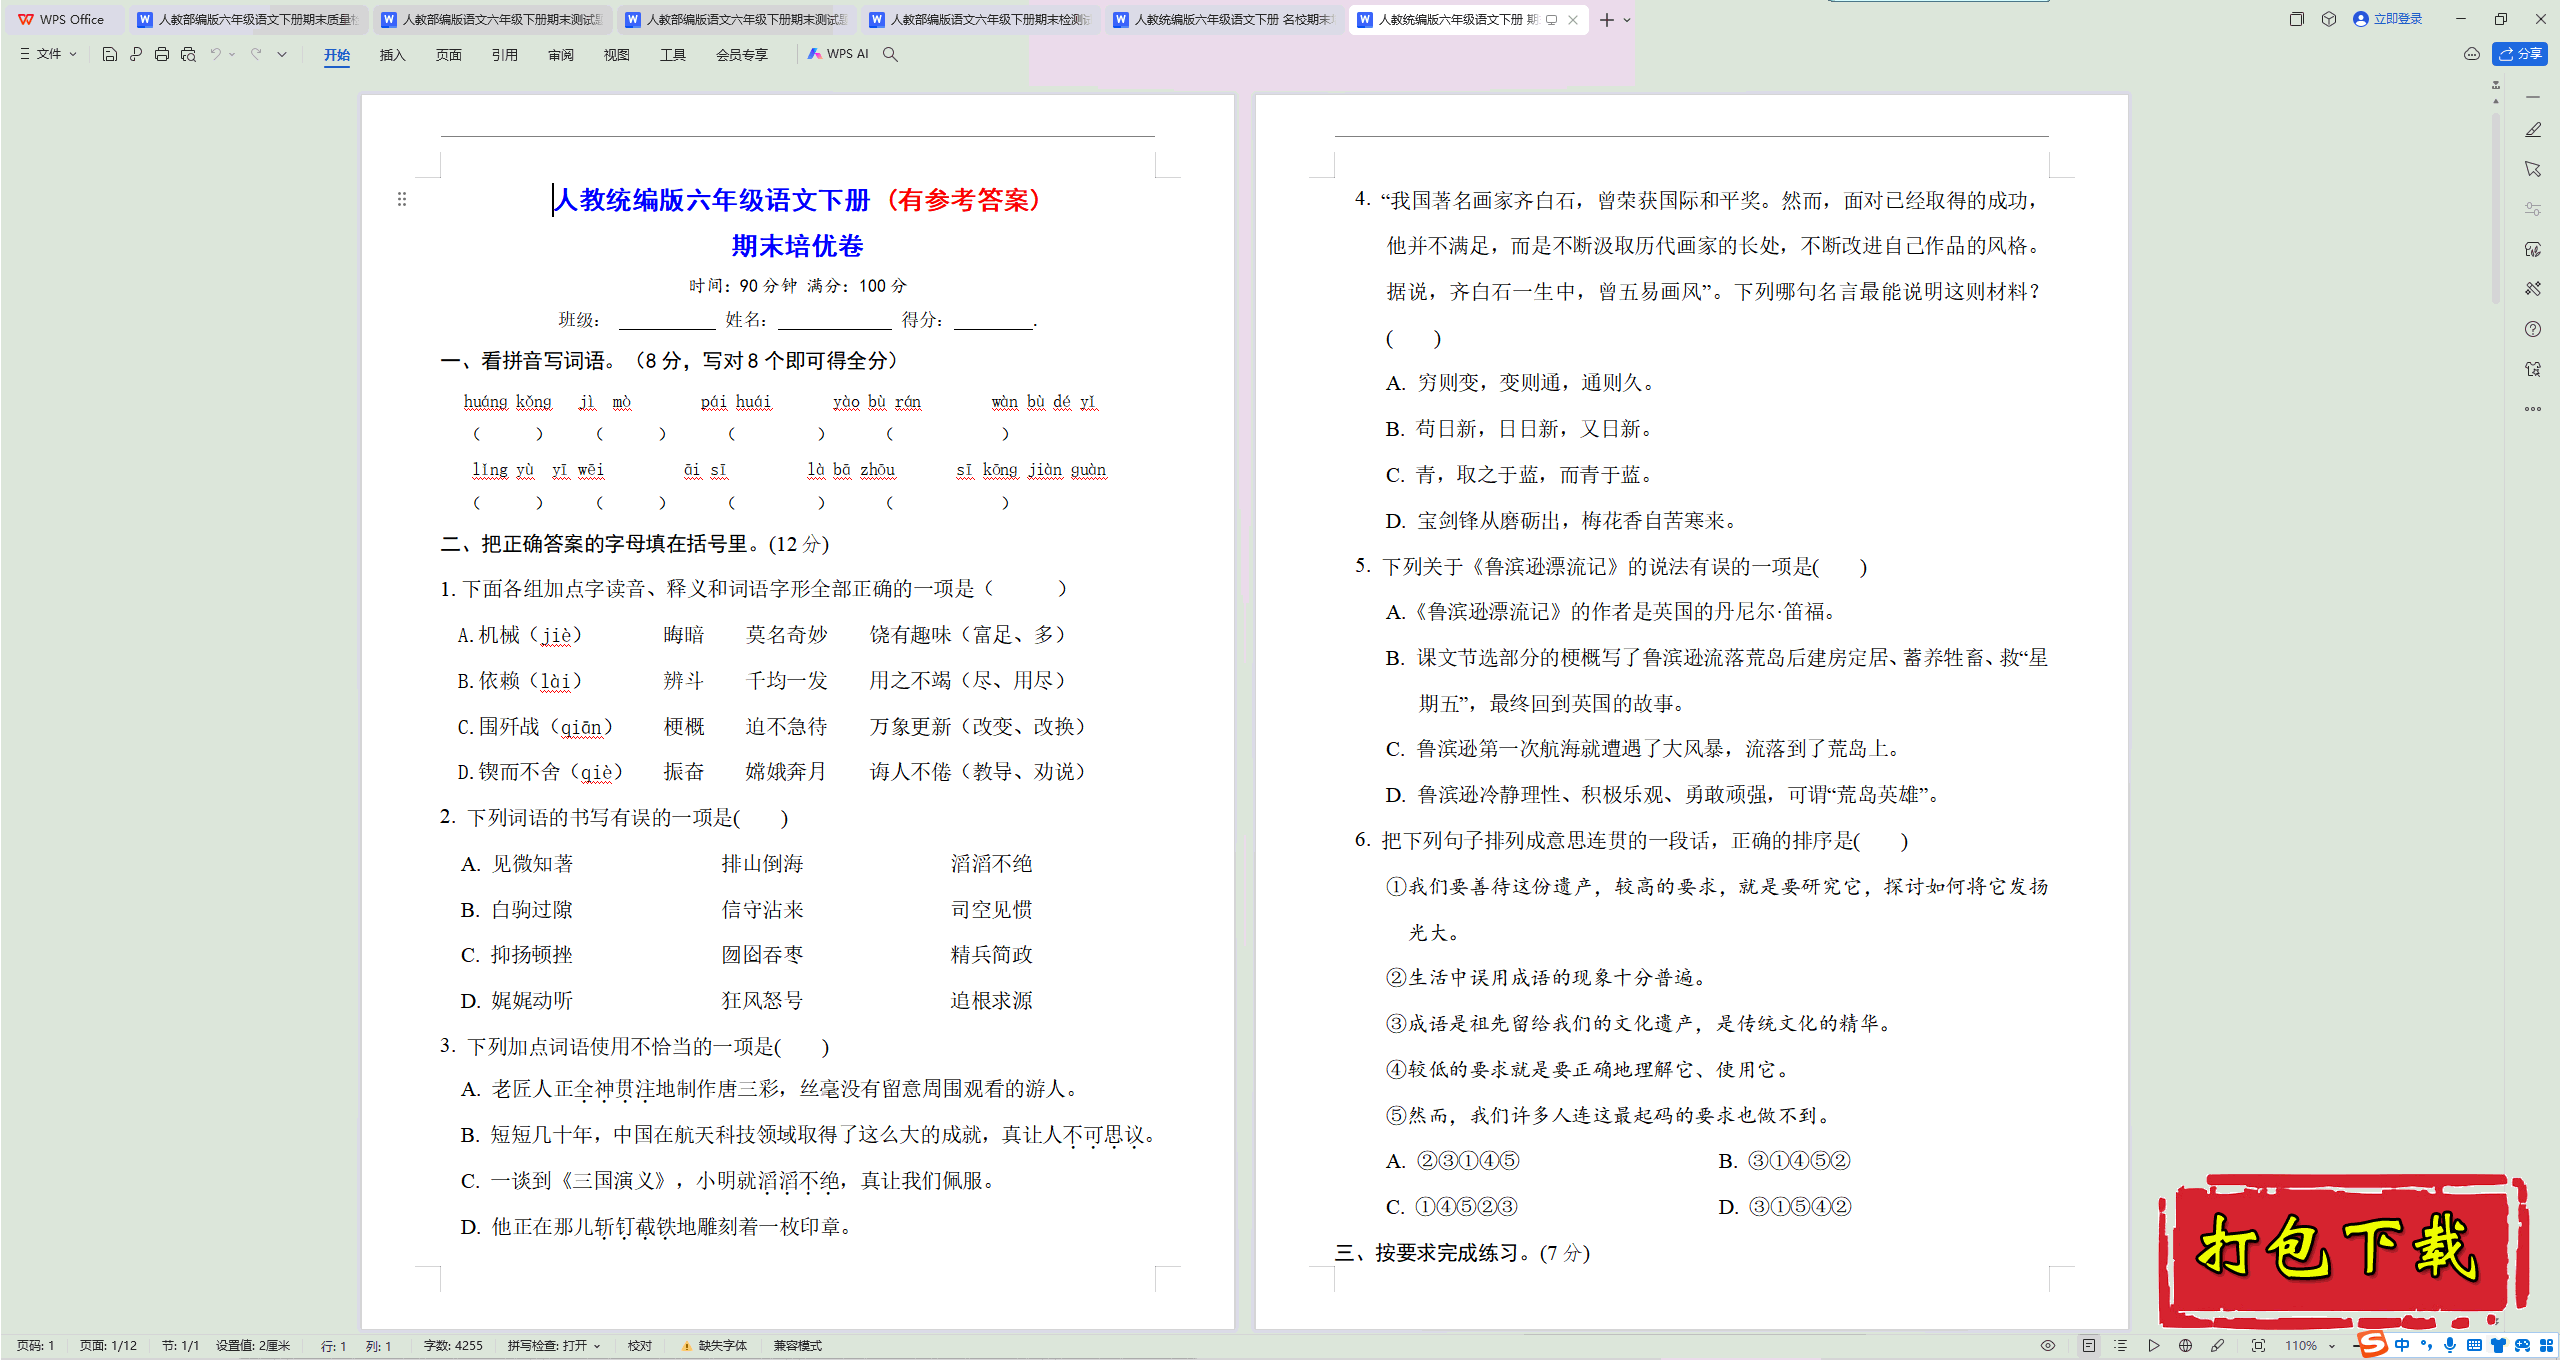The height and width of the screenshot is (1360, 2560).
Task: Toggle soft keyboard in IME bar
Action: [2474, 1345]
